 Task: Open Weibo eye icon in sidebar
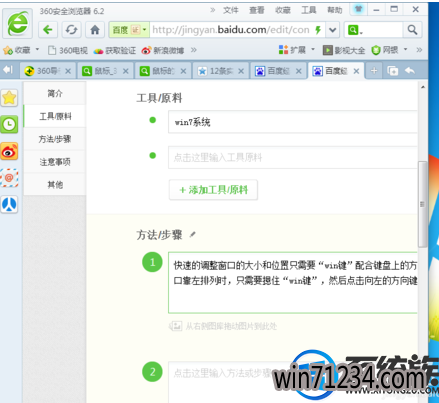point(9,151)
